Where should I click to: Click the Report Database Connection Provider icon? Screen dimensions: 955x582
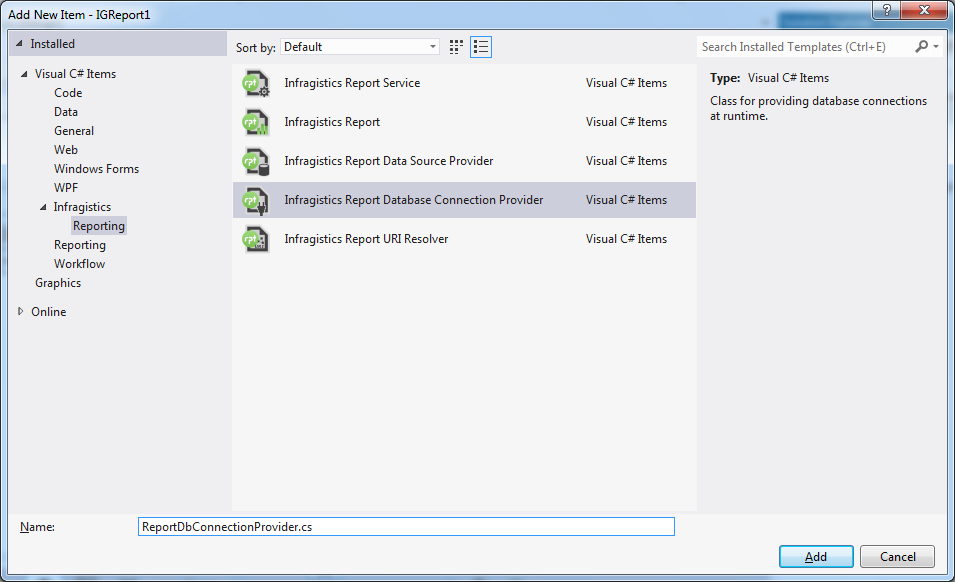pos(256,200)
